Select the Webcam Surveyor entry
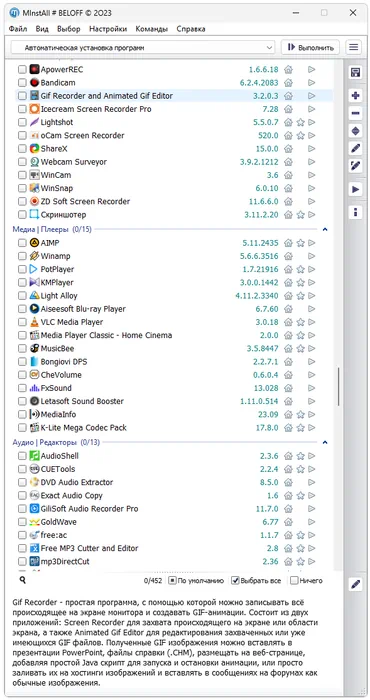Screen dimensions: 370x700 pyautogui.click(x=174, y=162)
